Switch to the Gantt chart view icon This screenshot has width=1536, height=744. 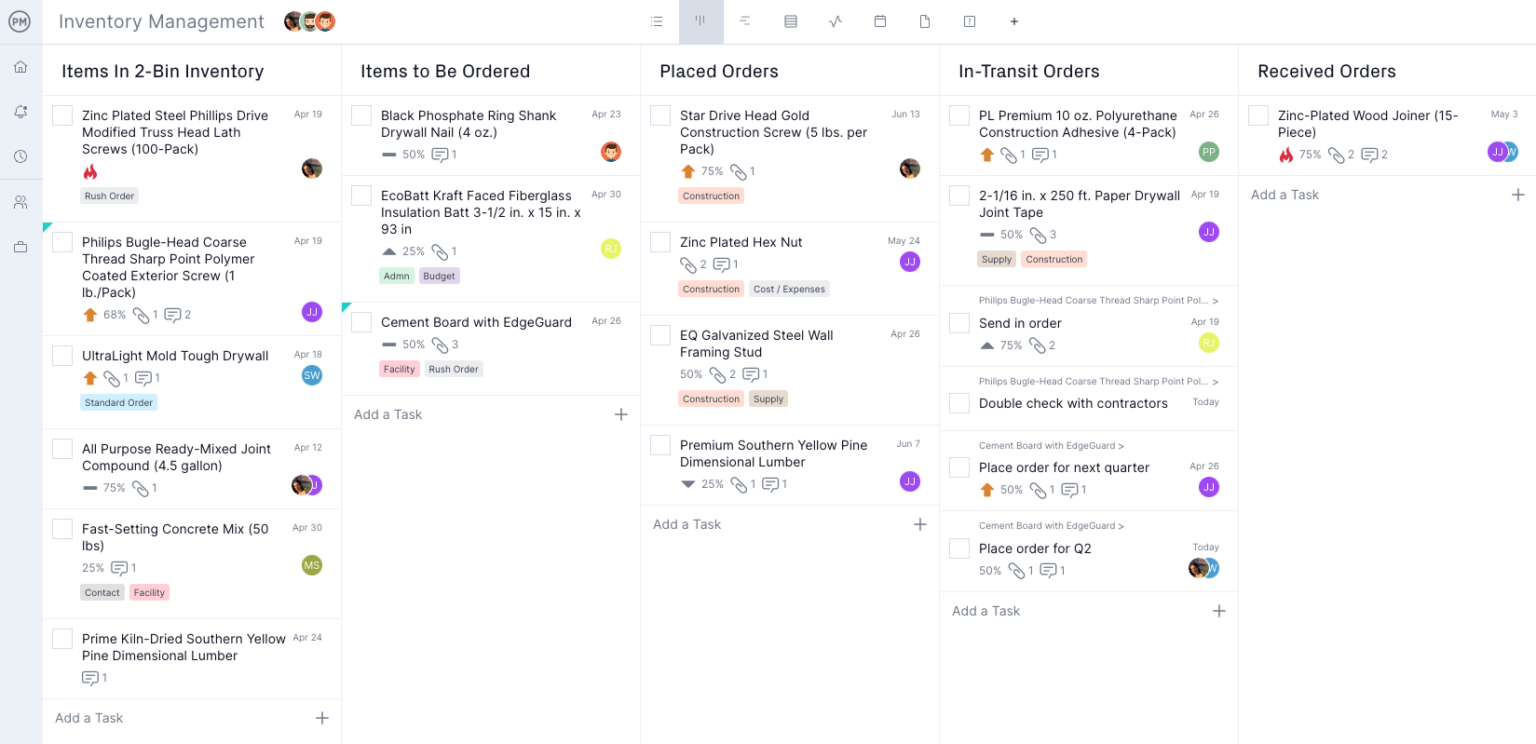point(745,21)
